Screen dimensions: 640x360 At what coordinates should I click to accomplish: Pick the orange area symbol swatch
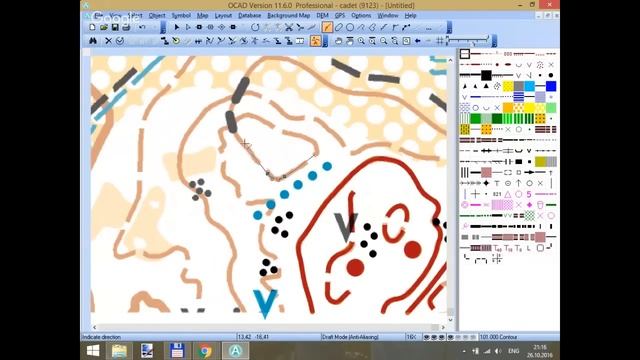click(508, 107)
